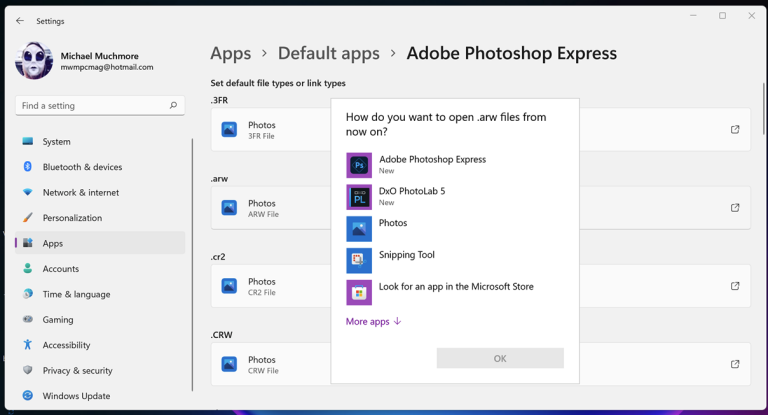Click the Photos icon for .arw
The height and width of the screenshot is (415, 768).
pos(229,208)
